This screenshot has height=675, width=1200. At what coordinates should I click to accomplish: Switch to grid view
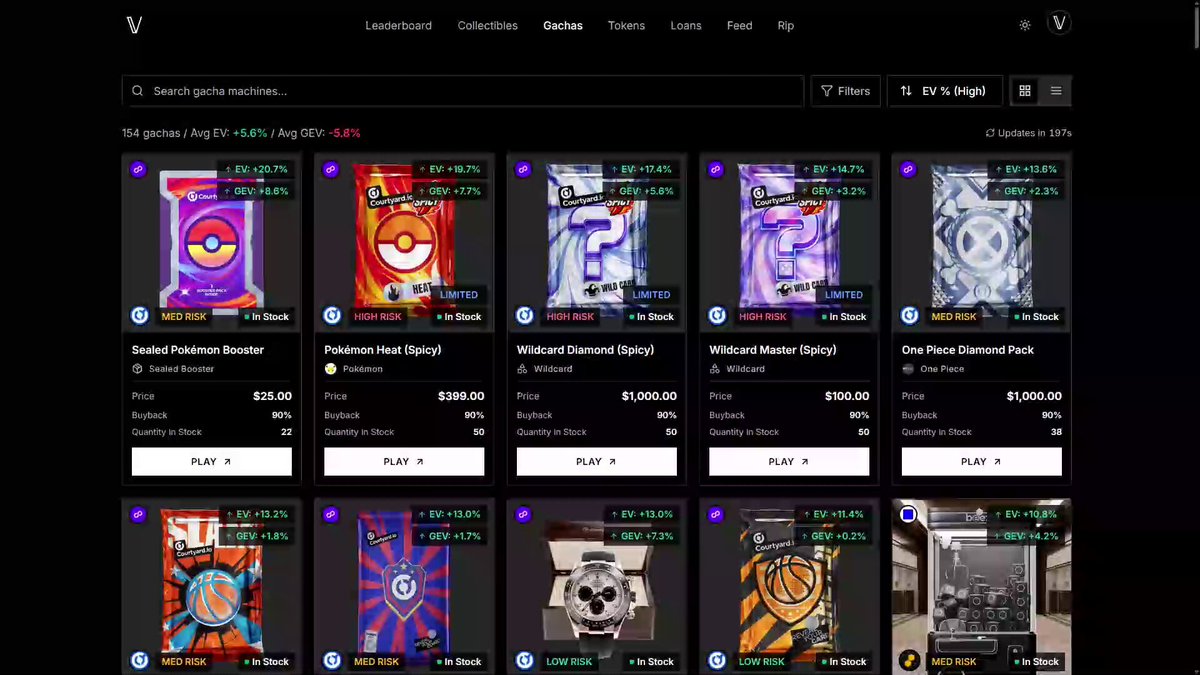tap(1025, 91)
